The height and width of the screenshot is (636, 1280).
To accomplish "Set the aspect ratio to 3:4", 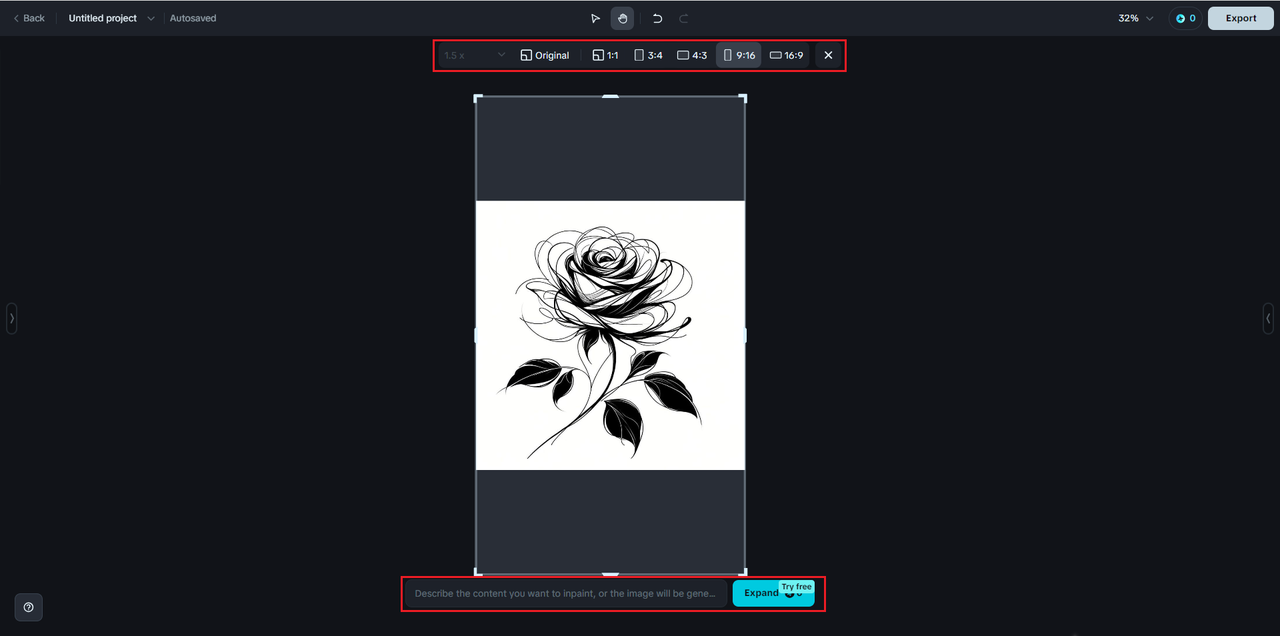I will (648, 55).
